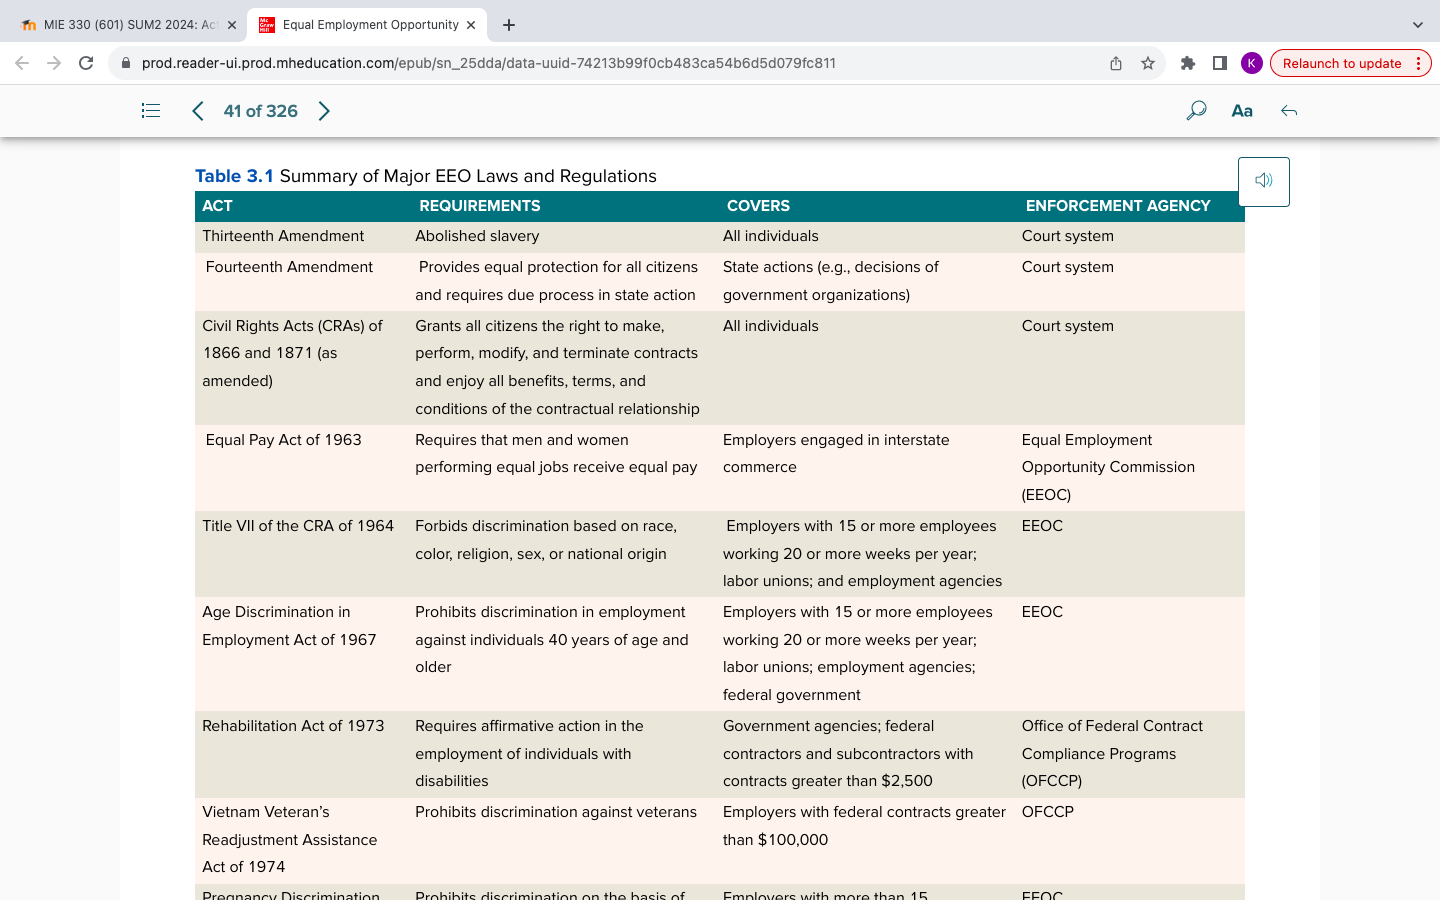Click Office of Federal Contract Compliance cell
This screenshot has width=1440, height=900.
point(1112,753)
